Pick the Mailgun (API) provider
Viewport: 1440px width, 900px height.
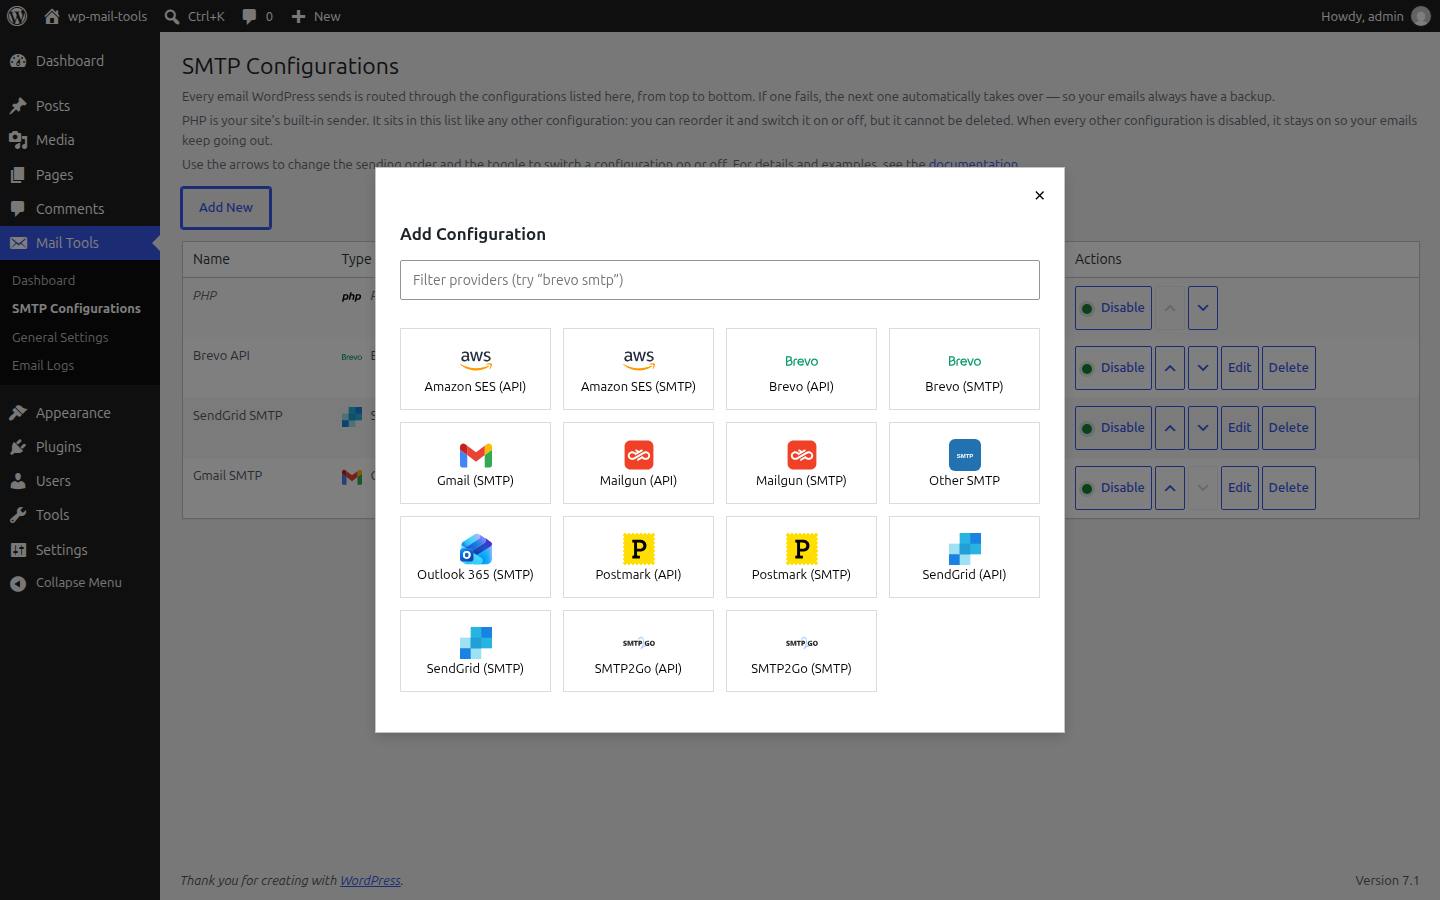tap(638, 463)
